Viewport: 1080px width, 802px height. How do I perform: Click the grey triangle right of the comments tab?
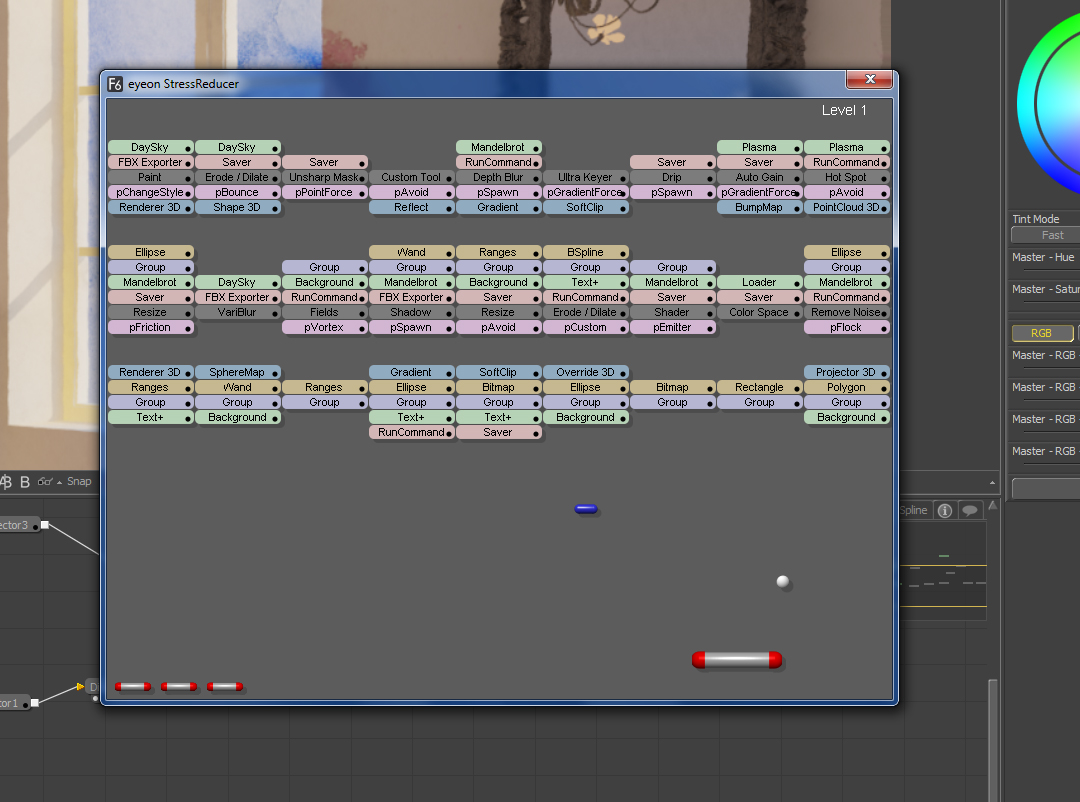coord(993,506)
